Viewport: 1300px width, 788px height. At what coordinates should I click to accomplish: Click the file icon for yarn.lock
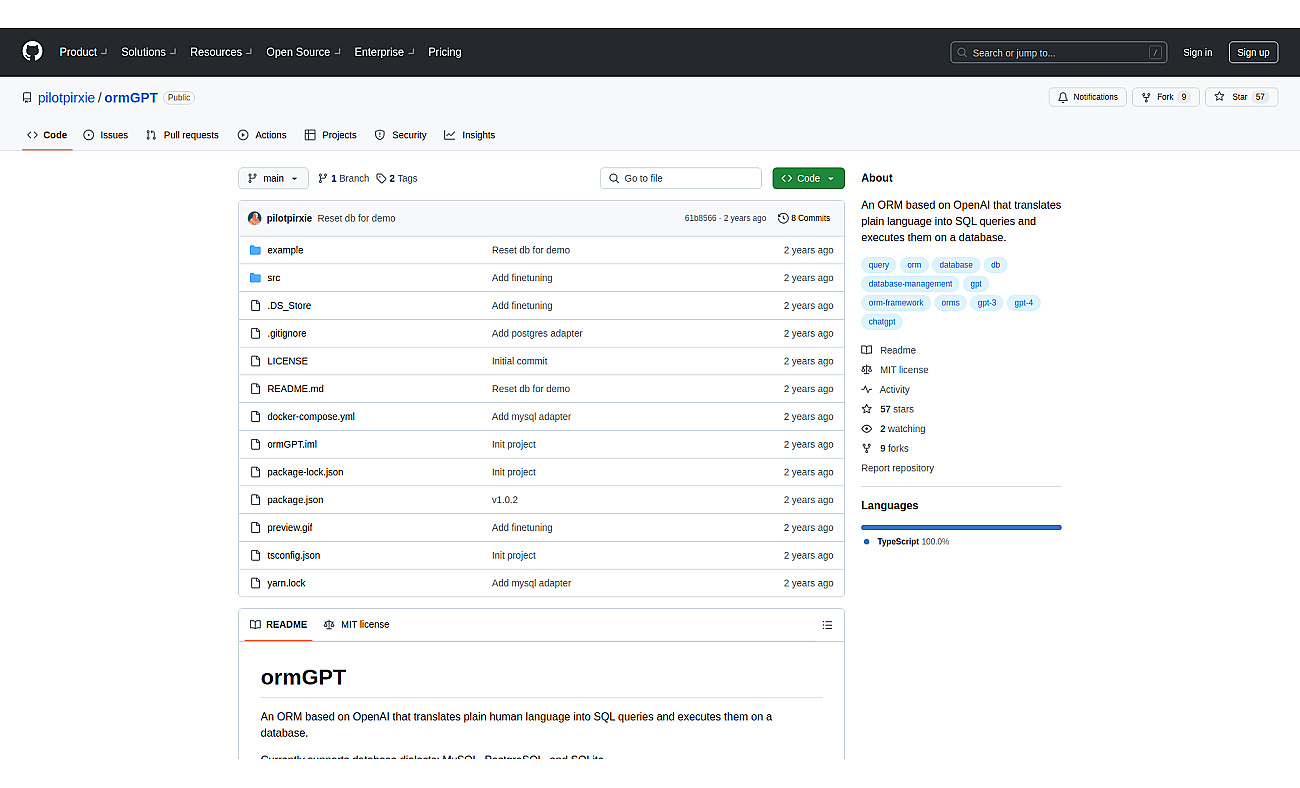coord(255,583)
